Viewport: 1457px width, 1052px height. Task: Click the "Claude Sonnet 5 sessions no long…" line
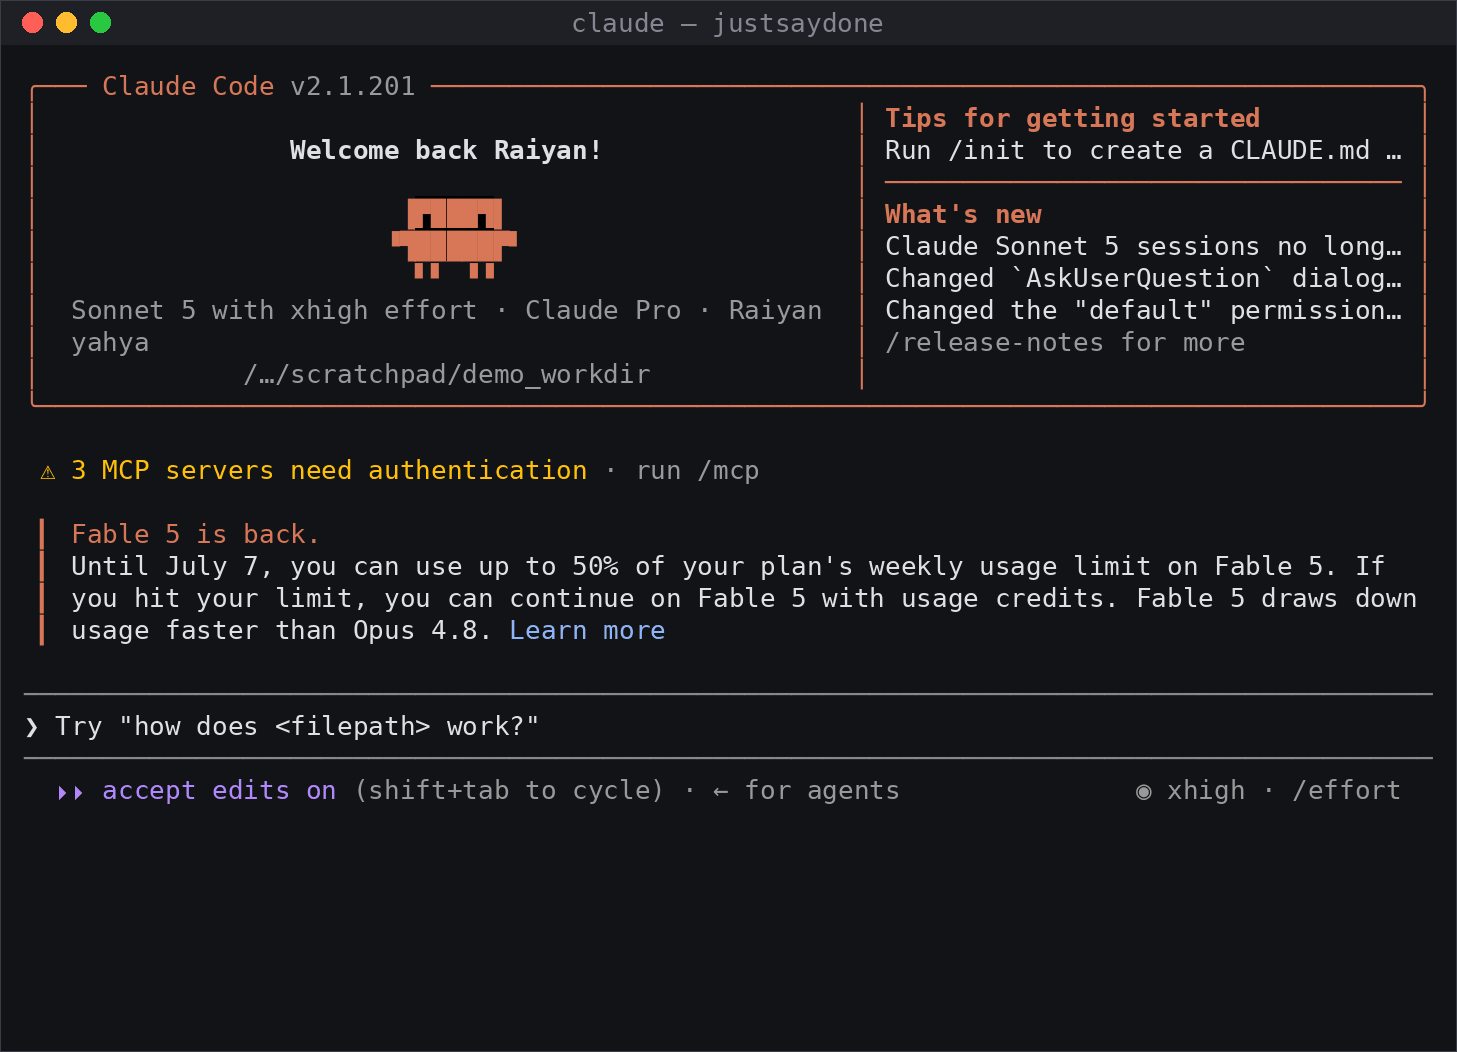tap(1143, 247)
